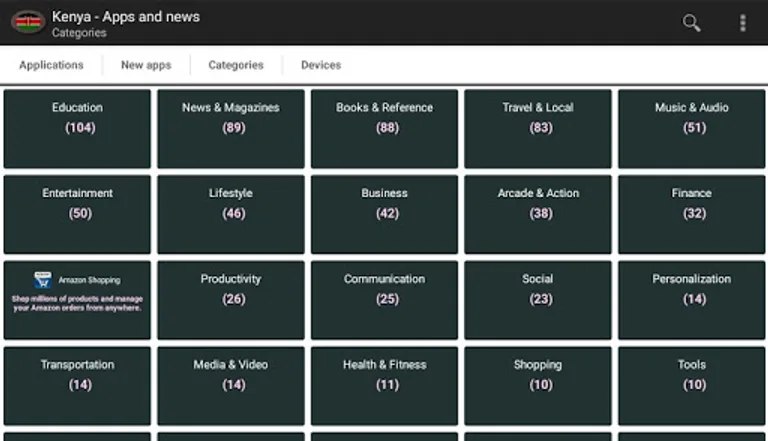
Task: Open the Business (42) category
Action: tap(384, 215)
